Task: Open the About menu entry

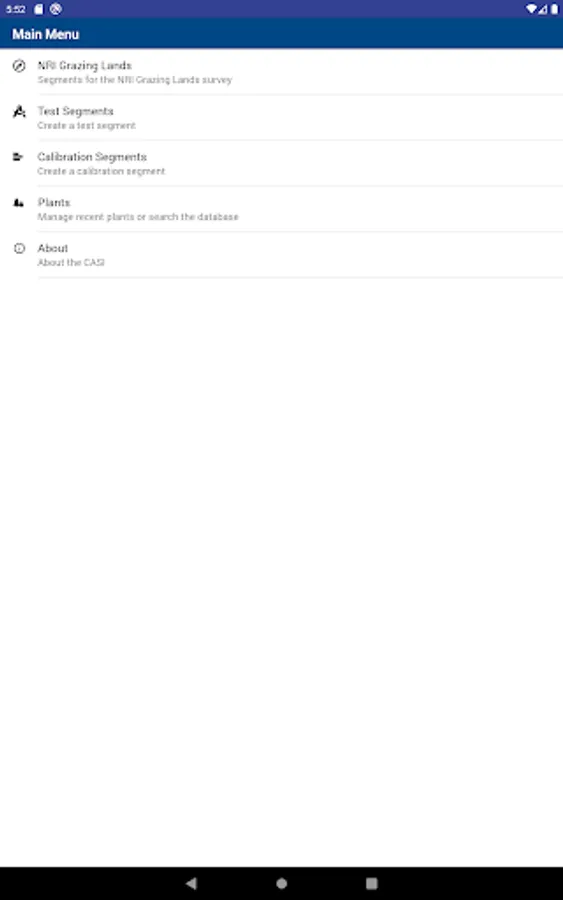Action: point(281,255)
